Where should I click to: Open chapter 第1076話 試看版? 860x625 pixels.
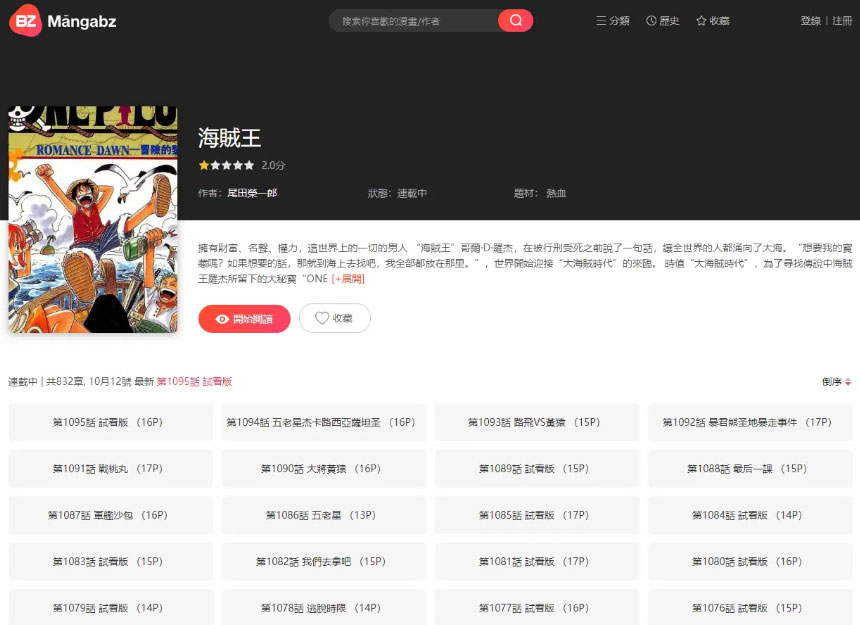click(750, 607)
